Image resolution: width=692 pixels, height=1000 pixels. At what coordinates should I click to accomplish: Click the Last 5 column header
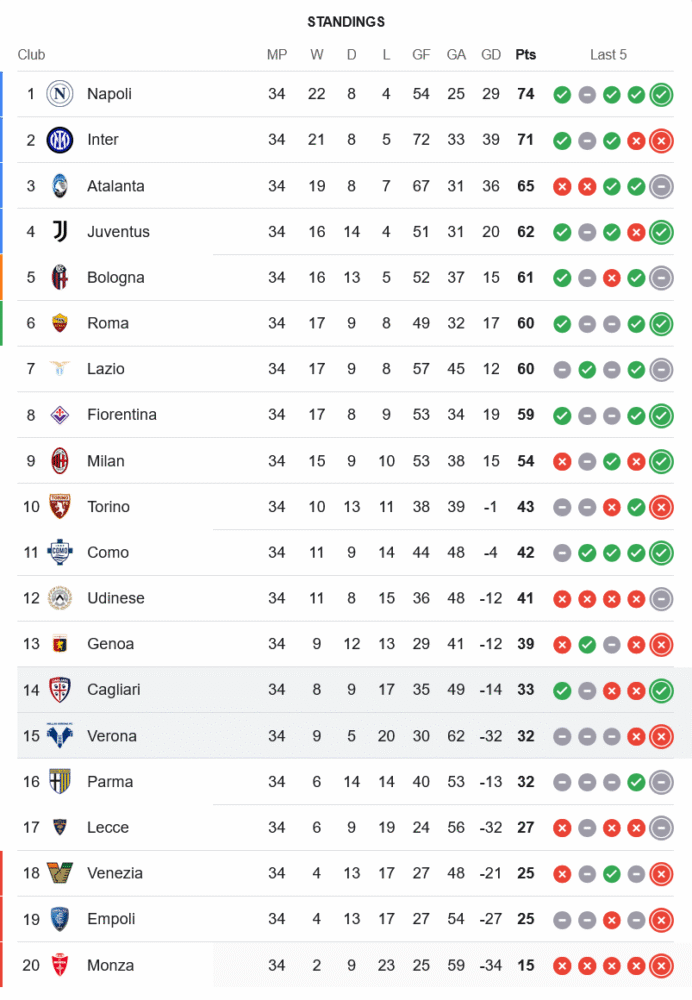[608, 55]
